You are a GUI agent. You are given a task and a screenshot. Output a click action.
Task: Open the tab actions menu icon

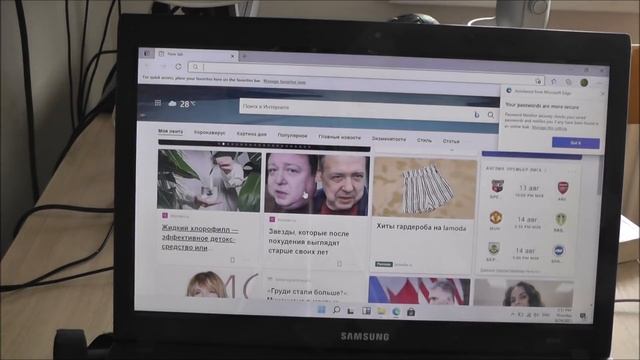(147, 53)
